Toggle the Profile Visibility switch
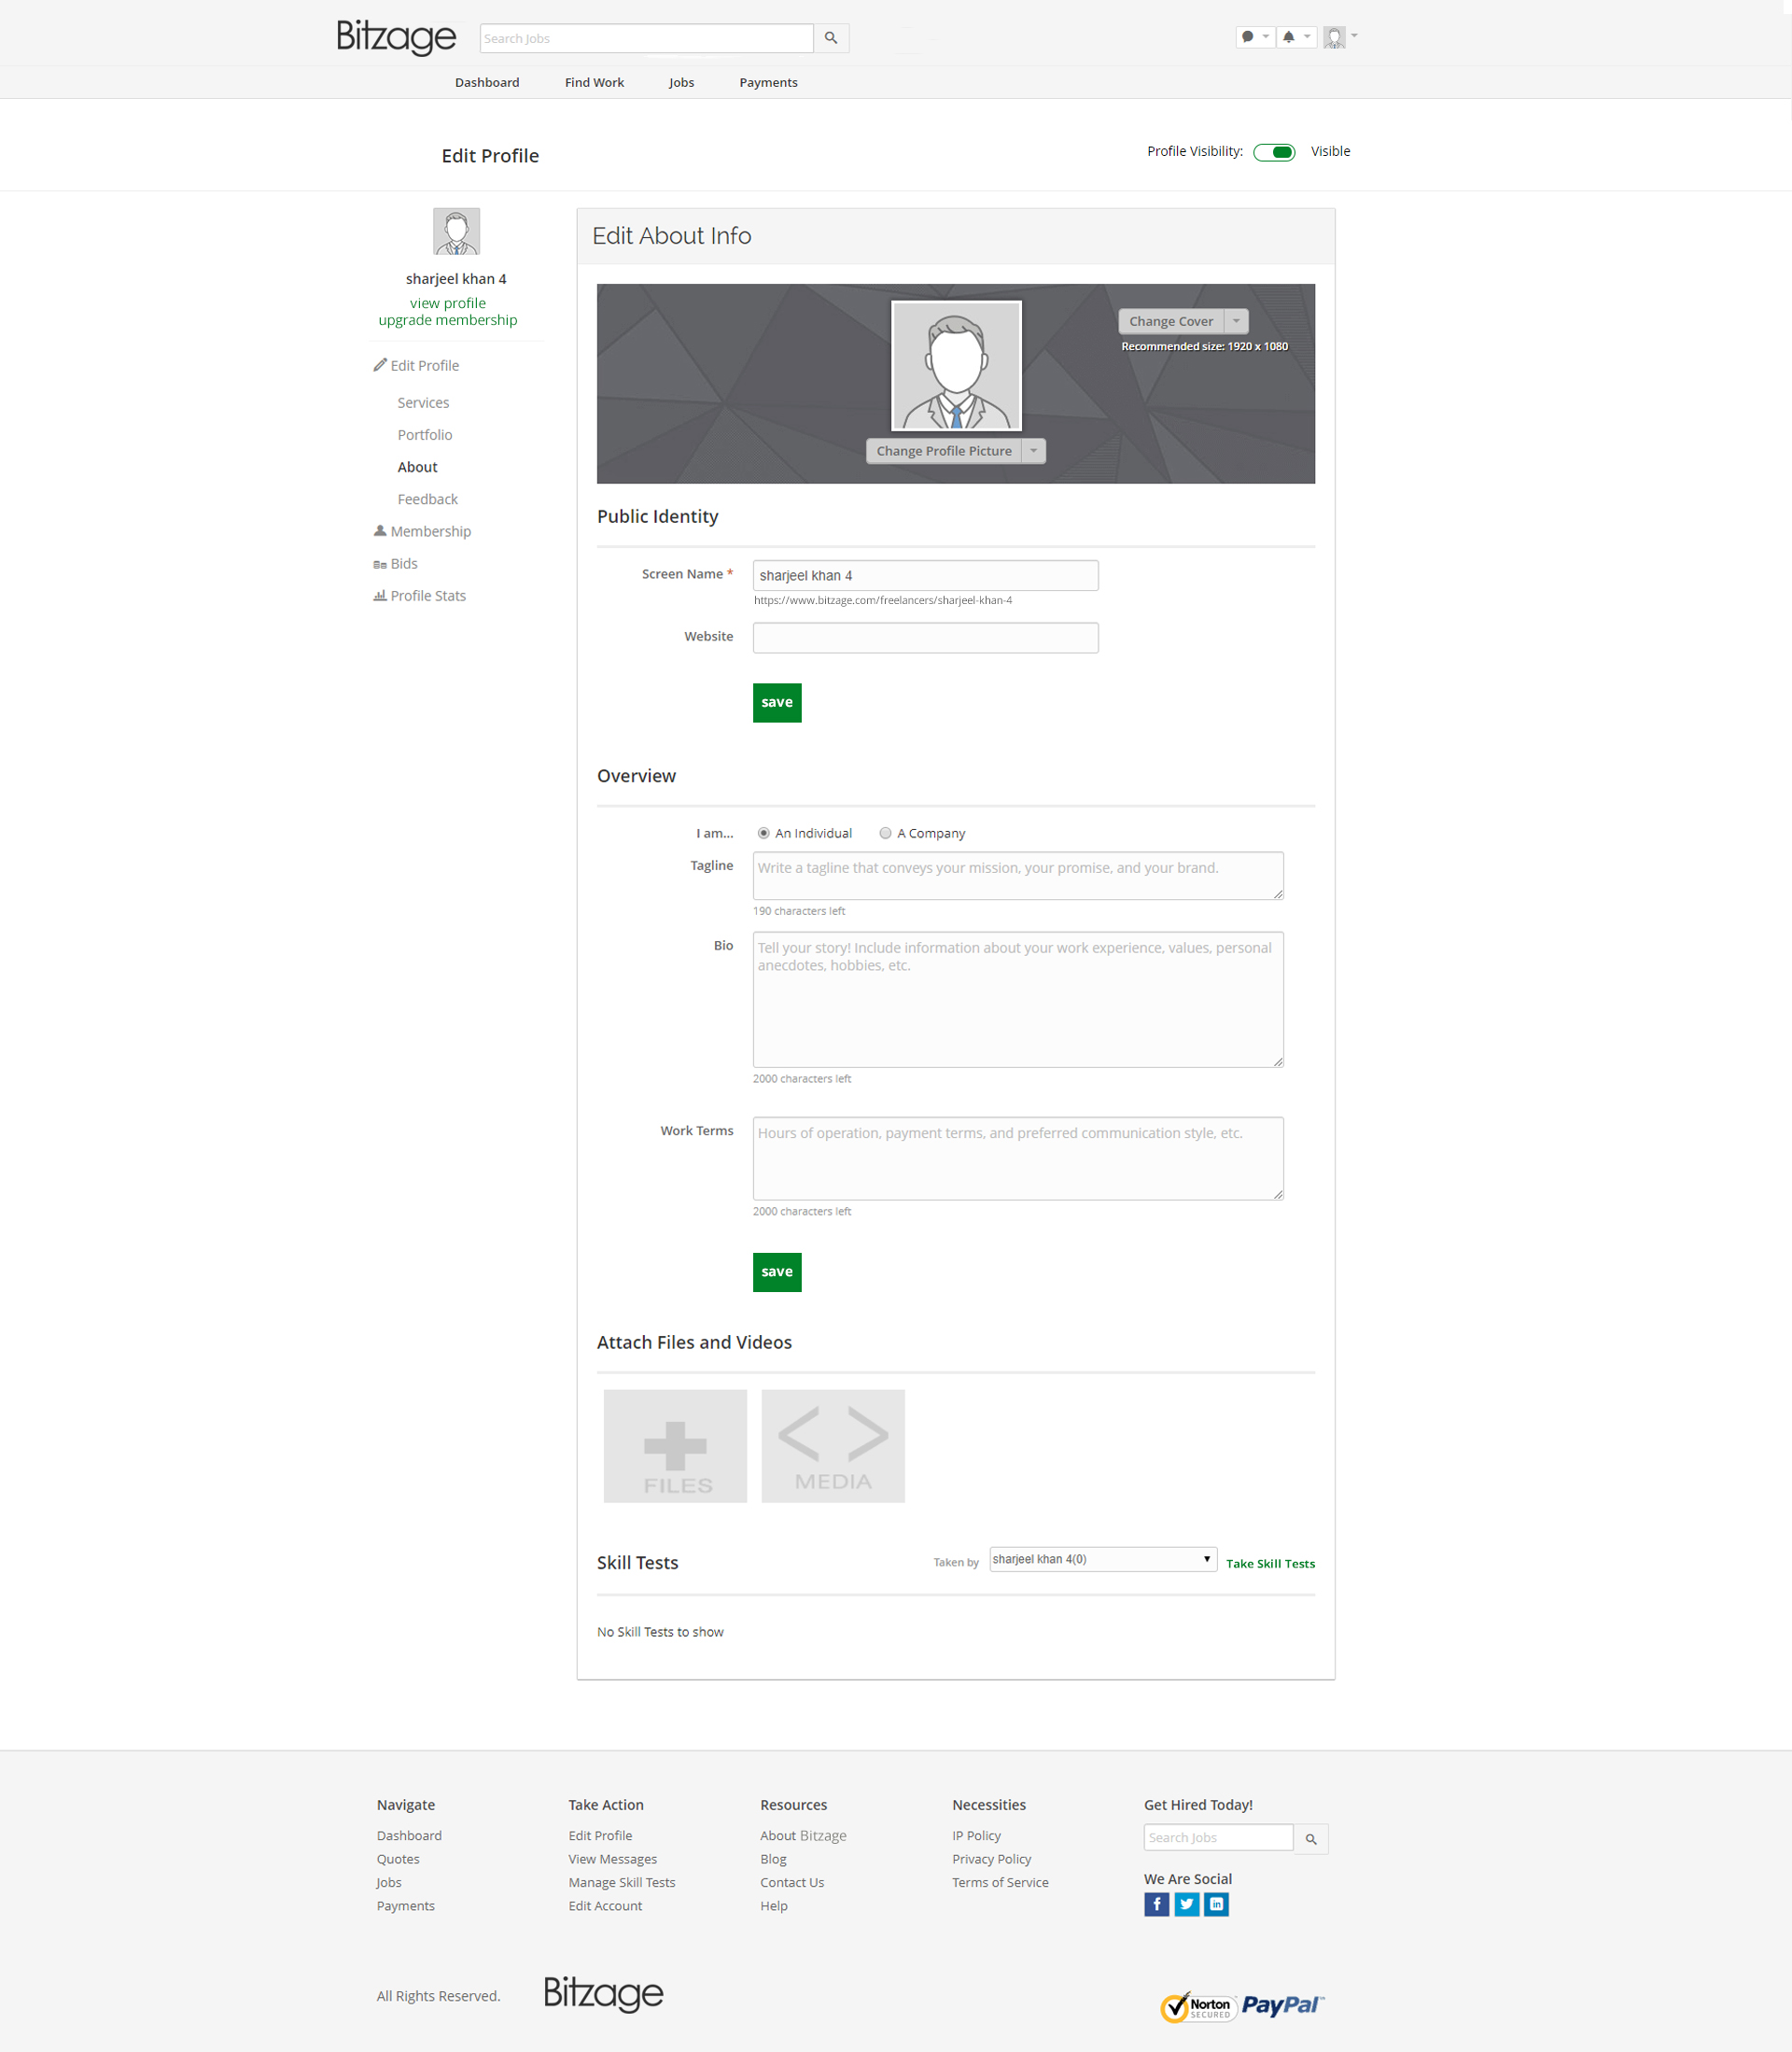 pos(1274,152)
